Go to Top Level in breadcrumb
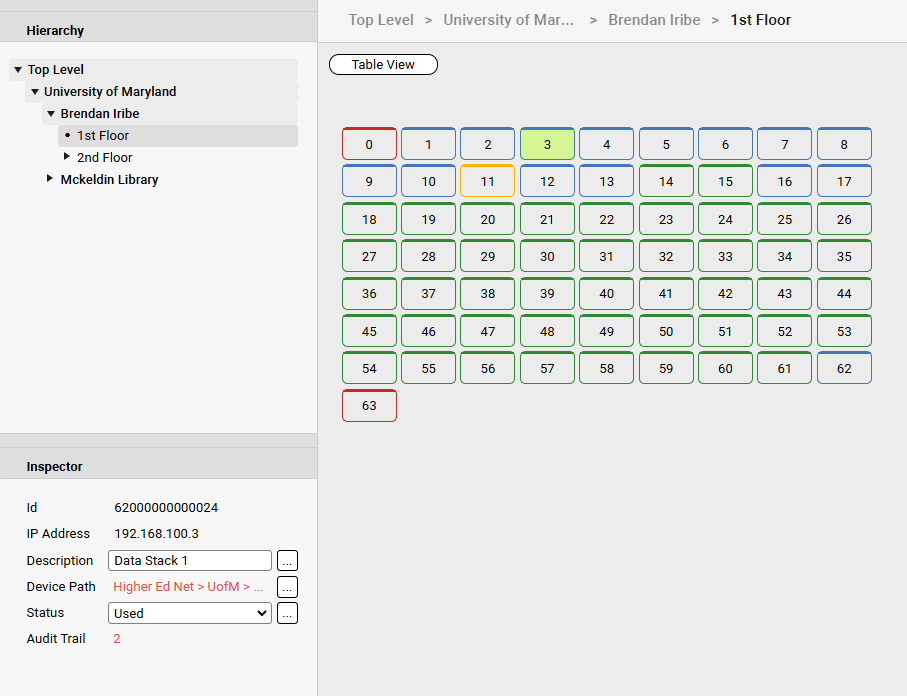907x696 pixels. pos(381,20)
